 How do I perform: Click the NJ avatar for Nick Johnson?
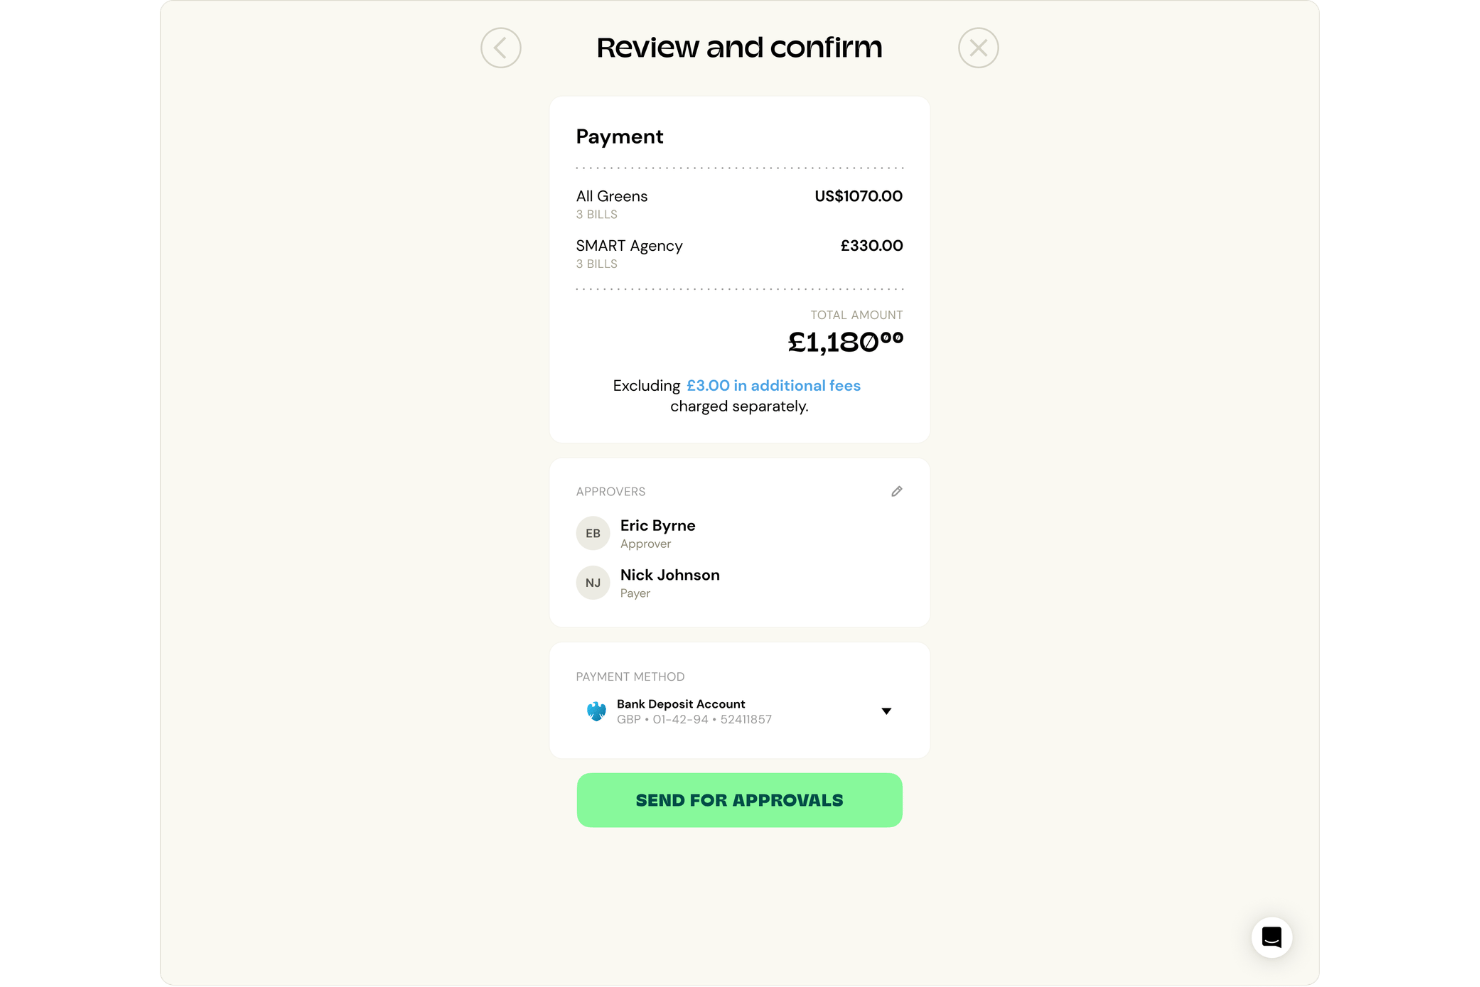pos(593,583)
